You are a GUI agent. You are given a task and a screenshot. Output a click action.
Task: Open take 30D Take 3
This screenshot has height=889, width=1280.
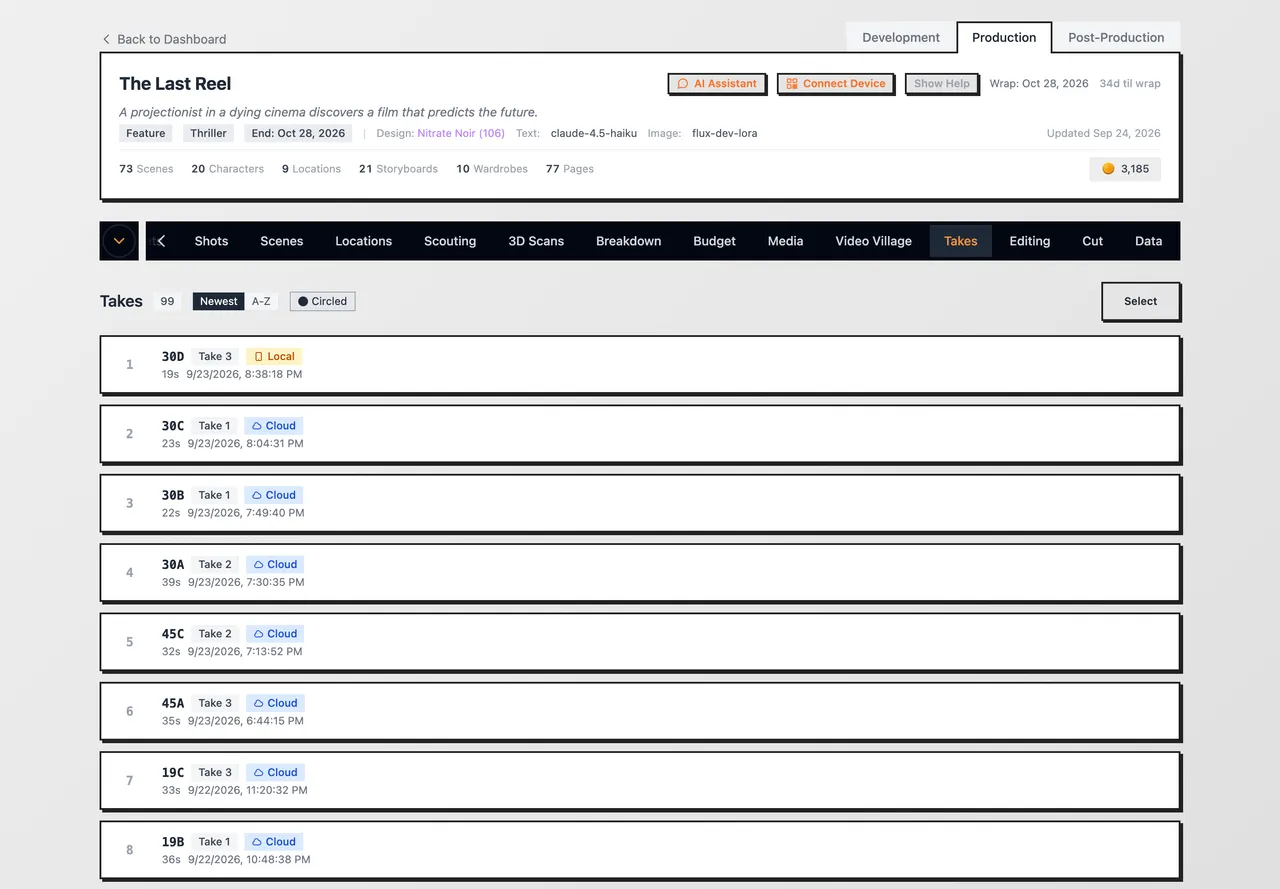pyautogui.click(x=640, y=365)
